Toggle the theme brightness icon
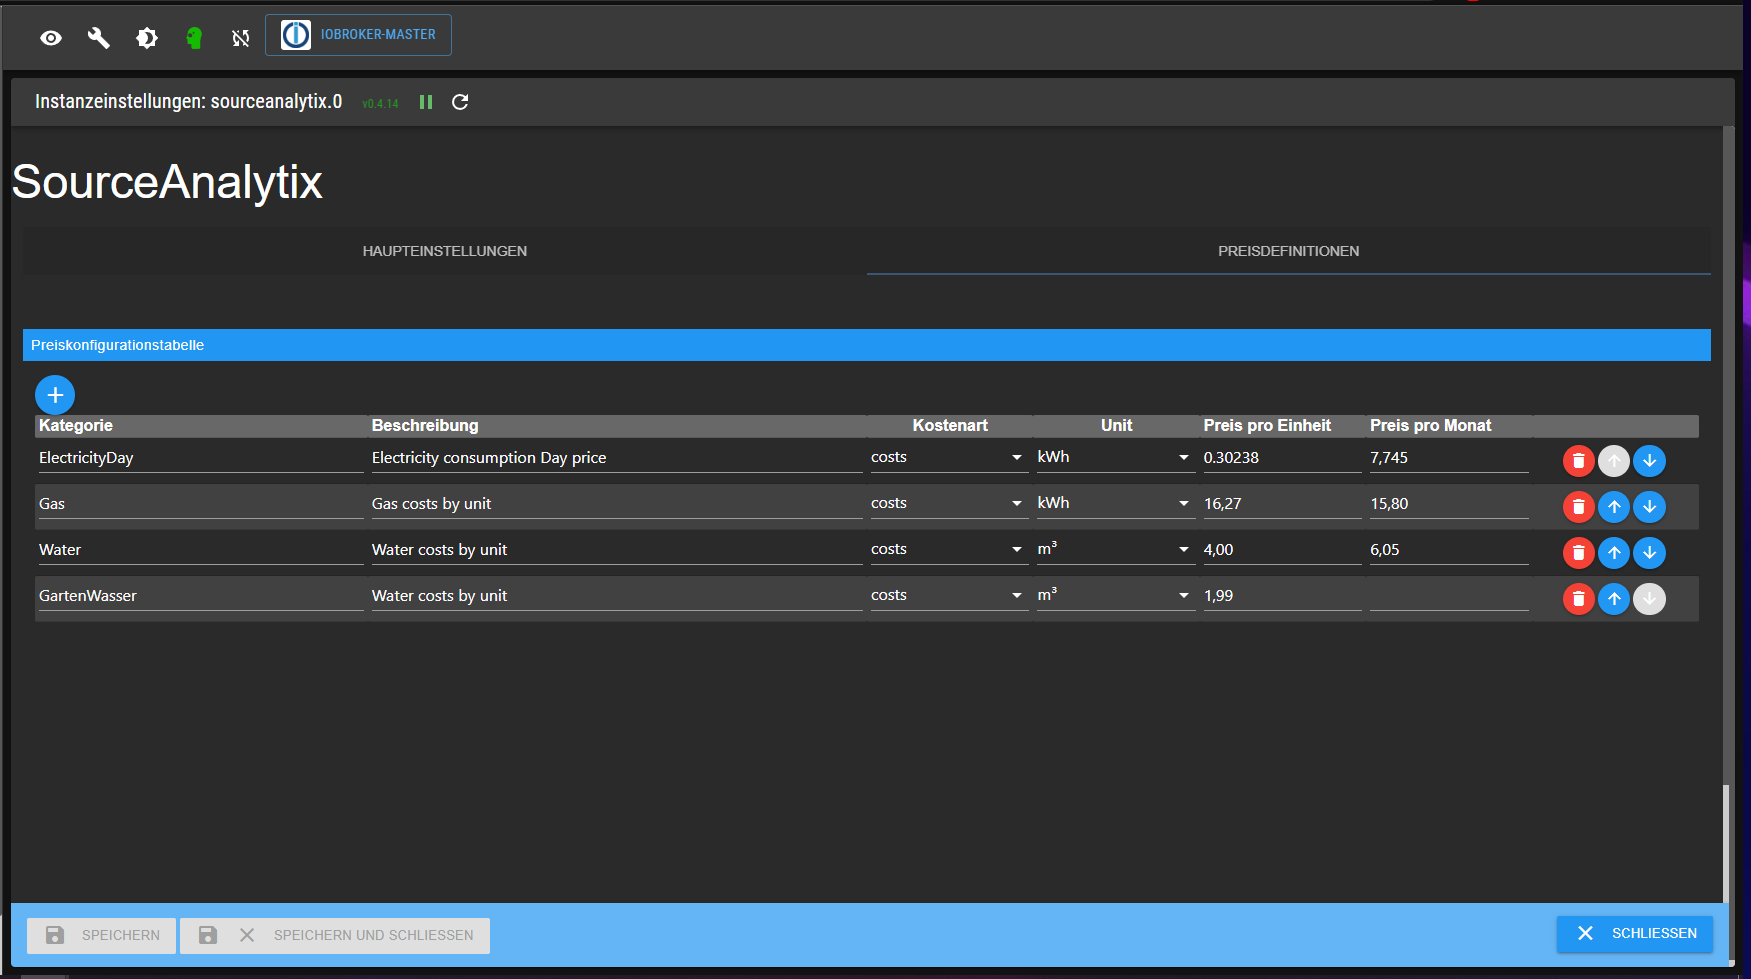This screenshot has height=979, width=1751. coord(147,38)
